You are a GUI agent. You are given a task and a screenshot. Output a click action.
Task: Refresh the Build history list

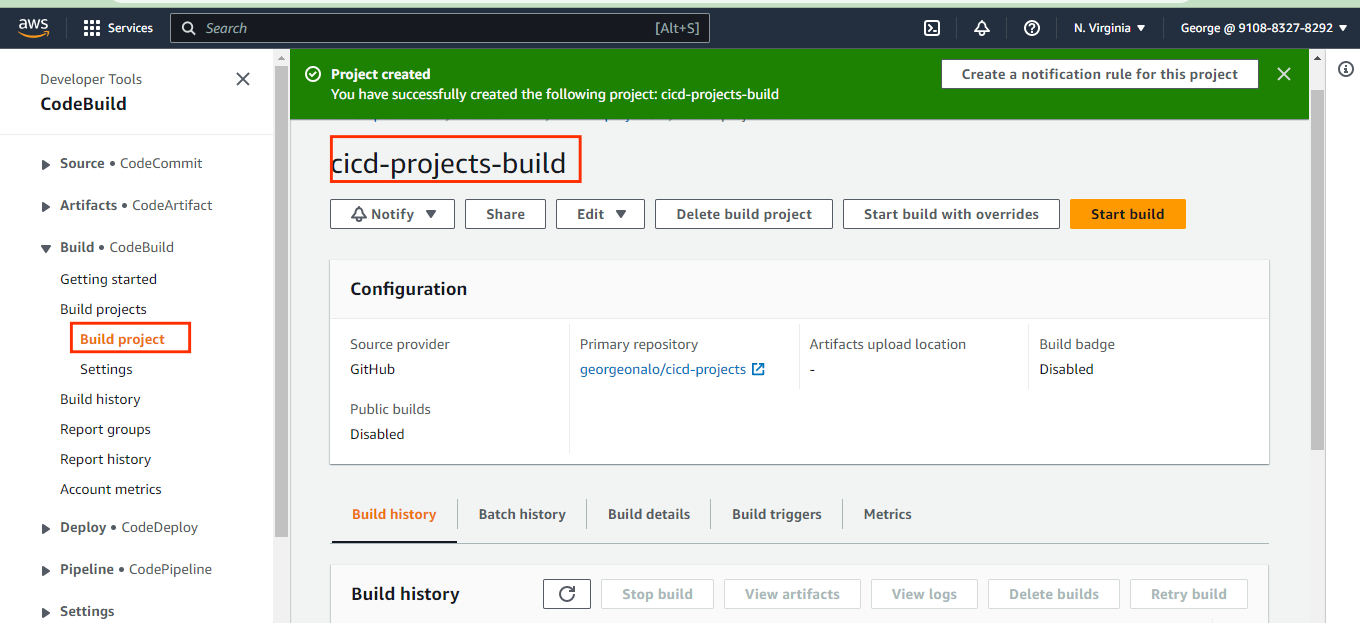[566, 593]
